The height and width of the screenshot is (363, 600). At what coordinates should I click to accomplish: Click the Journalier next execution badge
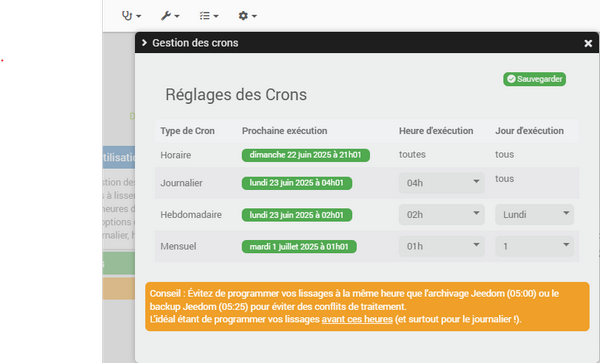(297, 183)
